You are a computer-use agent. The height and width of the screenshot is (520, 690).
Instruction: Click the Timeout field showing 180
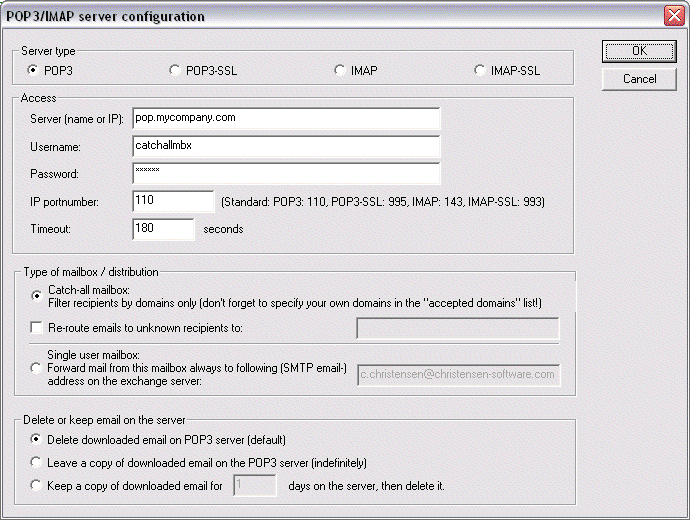point(163,229)
